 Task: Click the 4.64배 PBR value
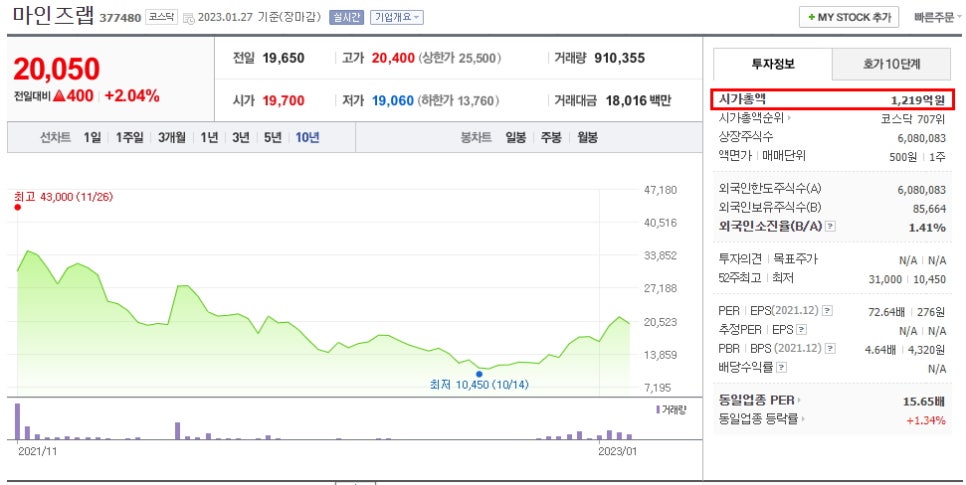click(880, 350)
